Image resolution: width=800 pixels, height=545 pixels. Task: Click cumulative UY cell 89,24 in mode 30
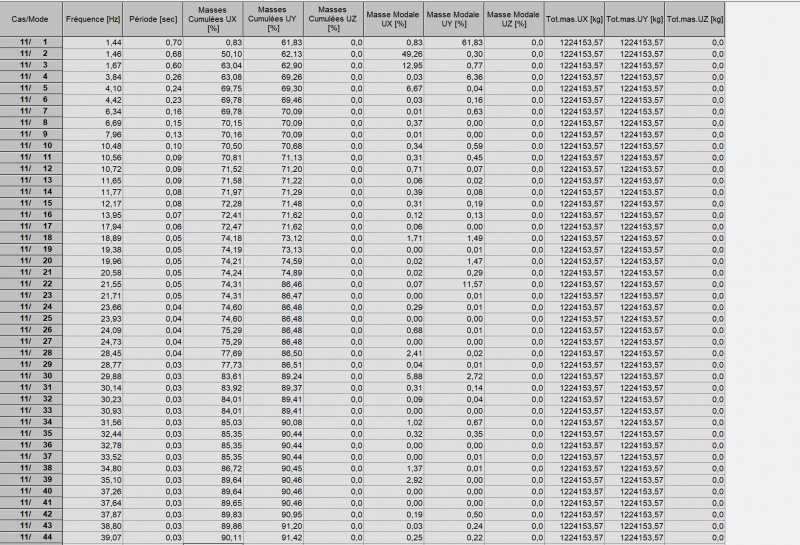click(x=273, y=377)
